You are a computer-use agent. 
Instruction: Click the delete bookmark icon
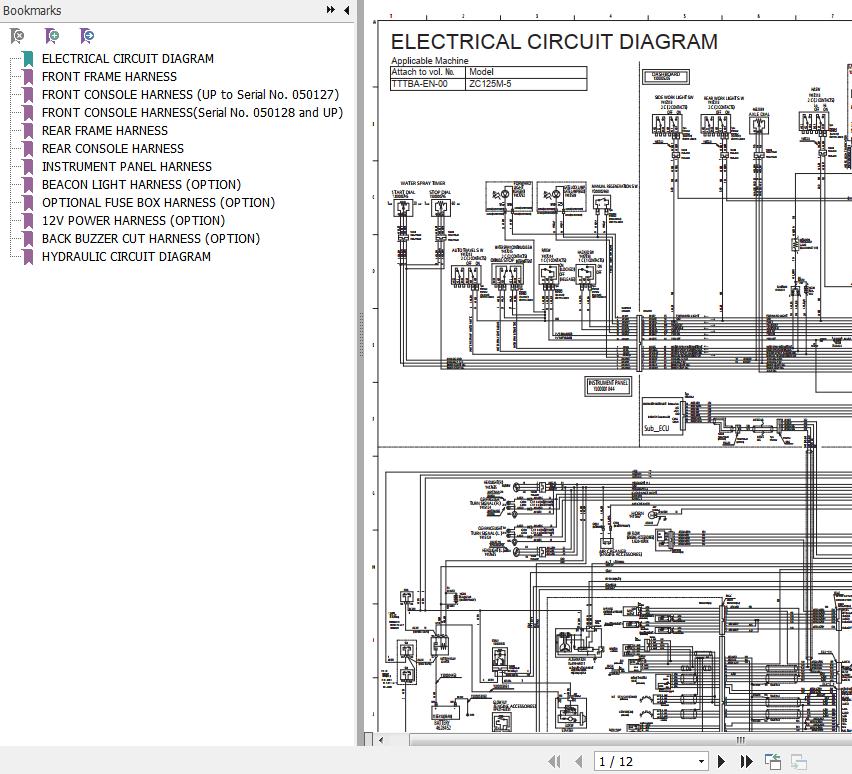pos(17,36)
